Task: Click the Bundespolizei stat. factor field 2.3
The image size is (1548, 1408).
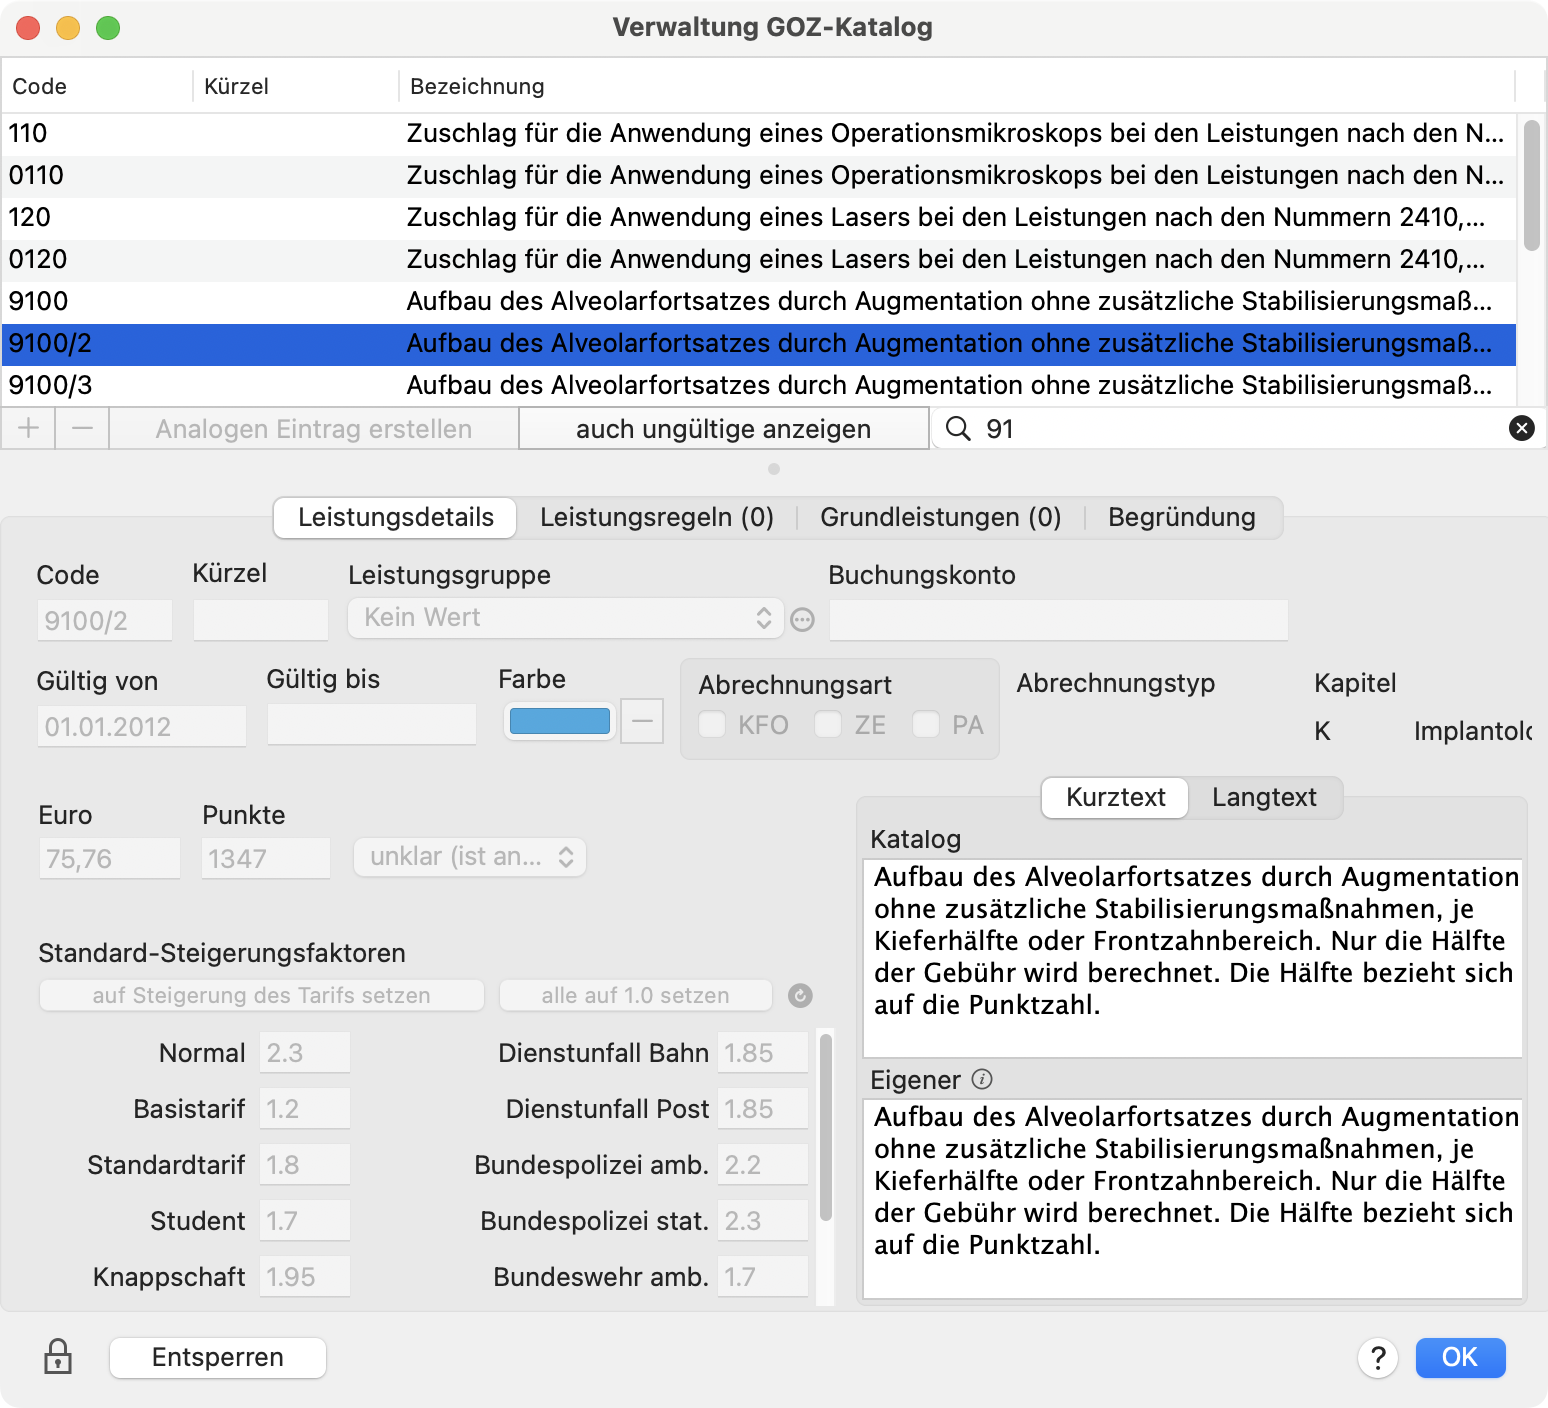Action: coord(763,1221)
